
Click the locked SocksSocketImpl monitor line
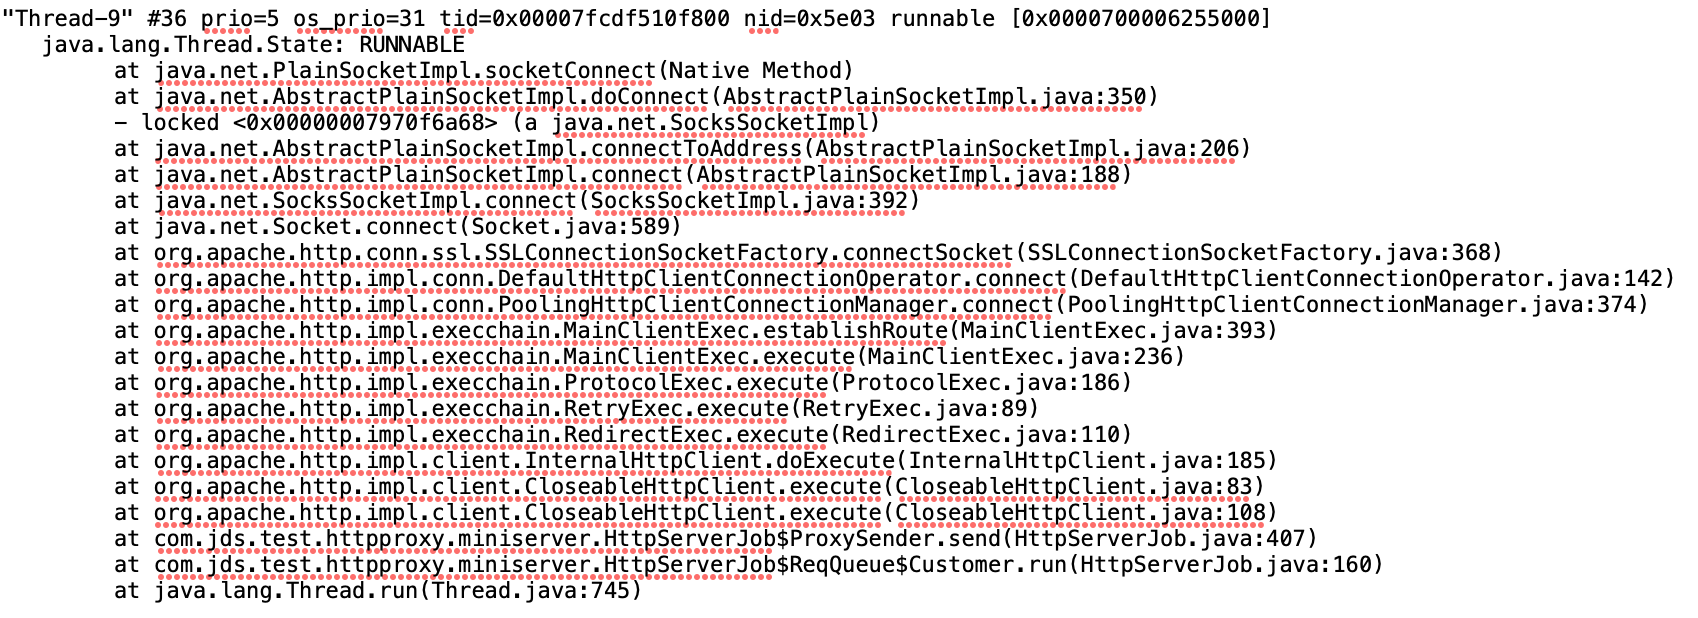[x=496, y=123]
